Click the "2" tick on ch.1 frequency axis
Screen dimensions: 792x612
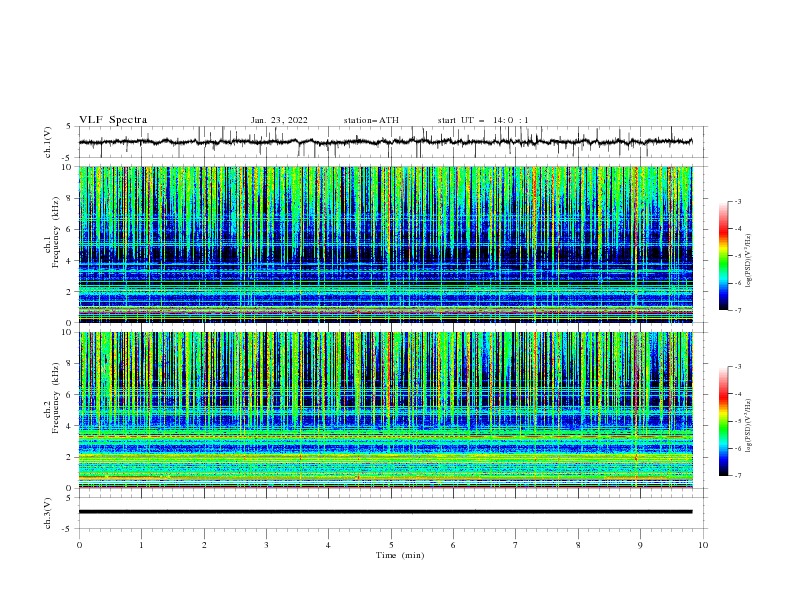tap(70, 292)
